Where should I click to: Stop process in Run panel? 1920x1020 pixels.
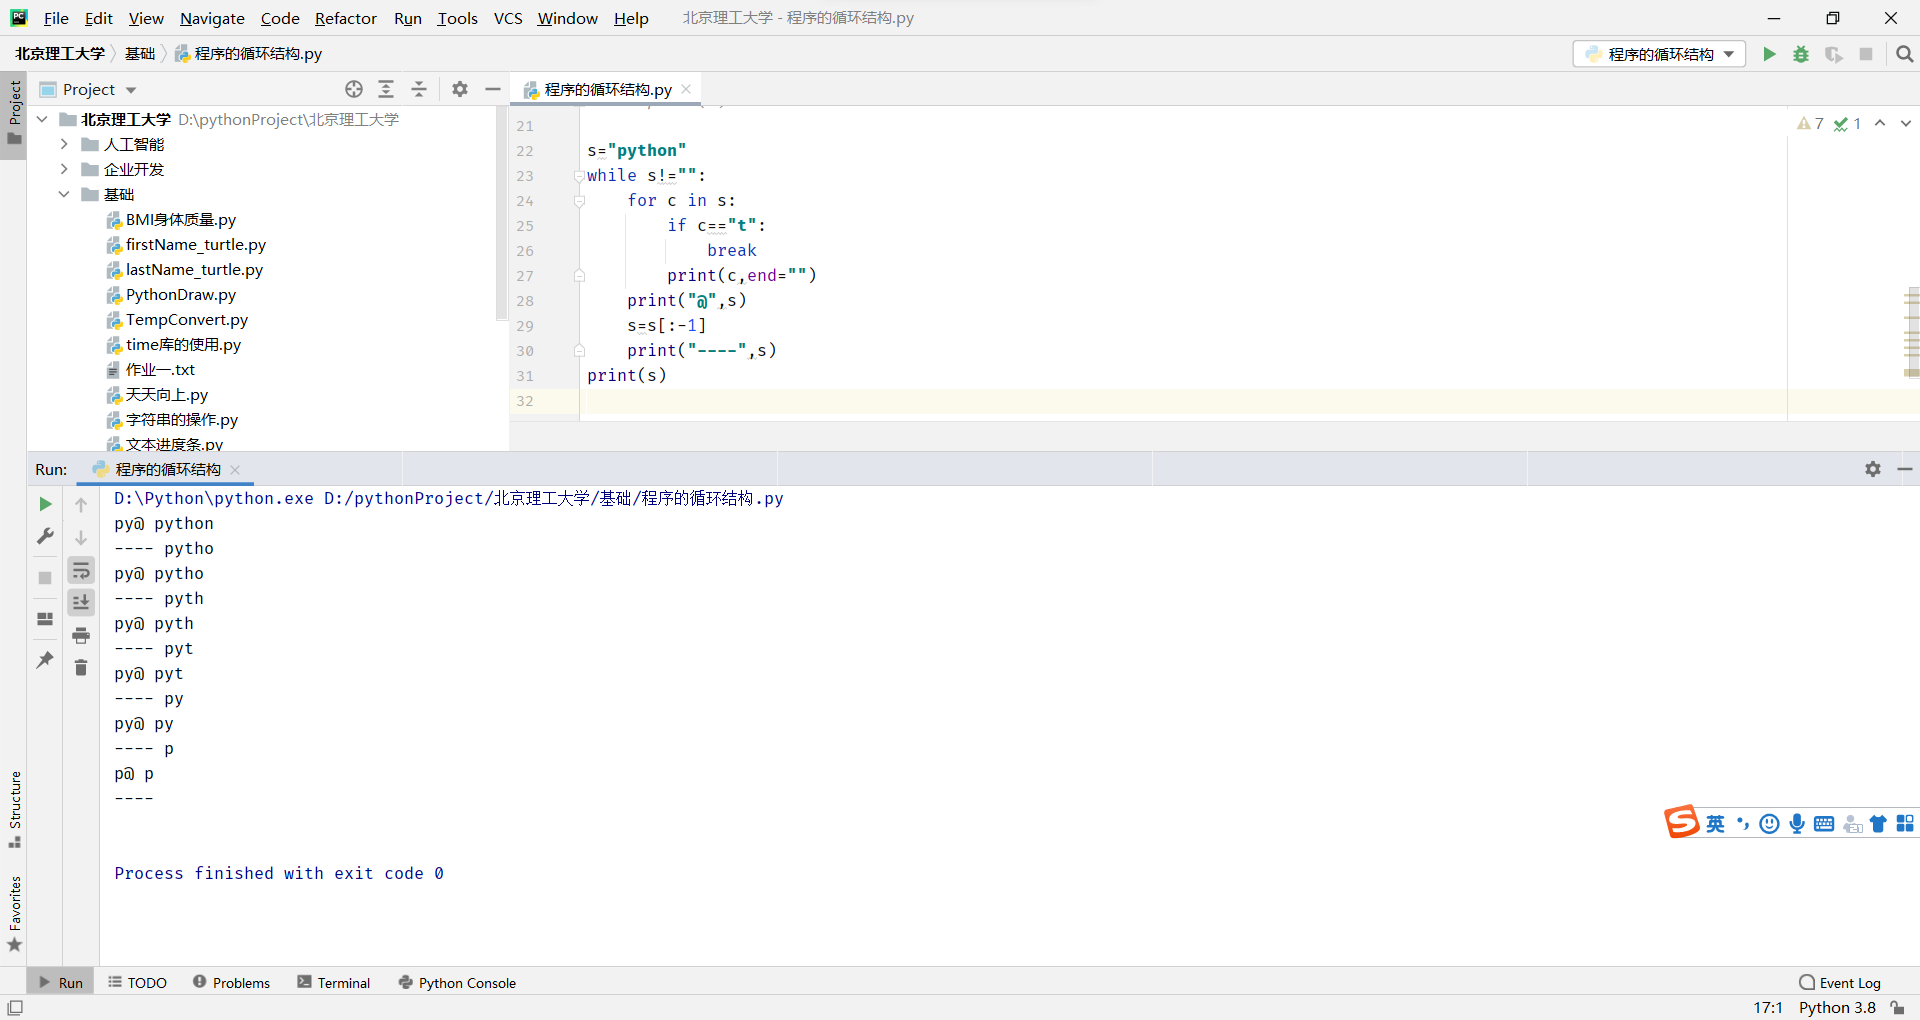point(45,578)
